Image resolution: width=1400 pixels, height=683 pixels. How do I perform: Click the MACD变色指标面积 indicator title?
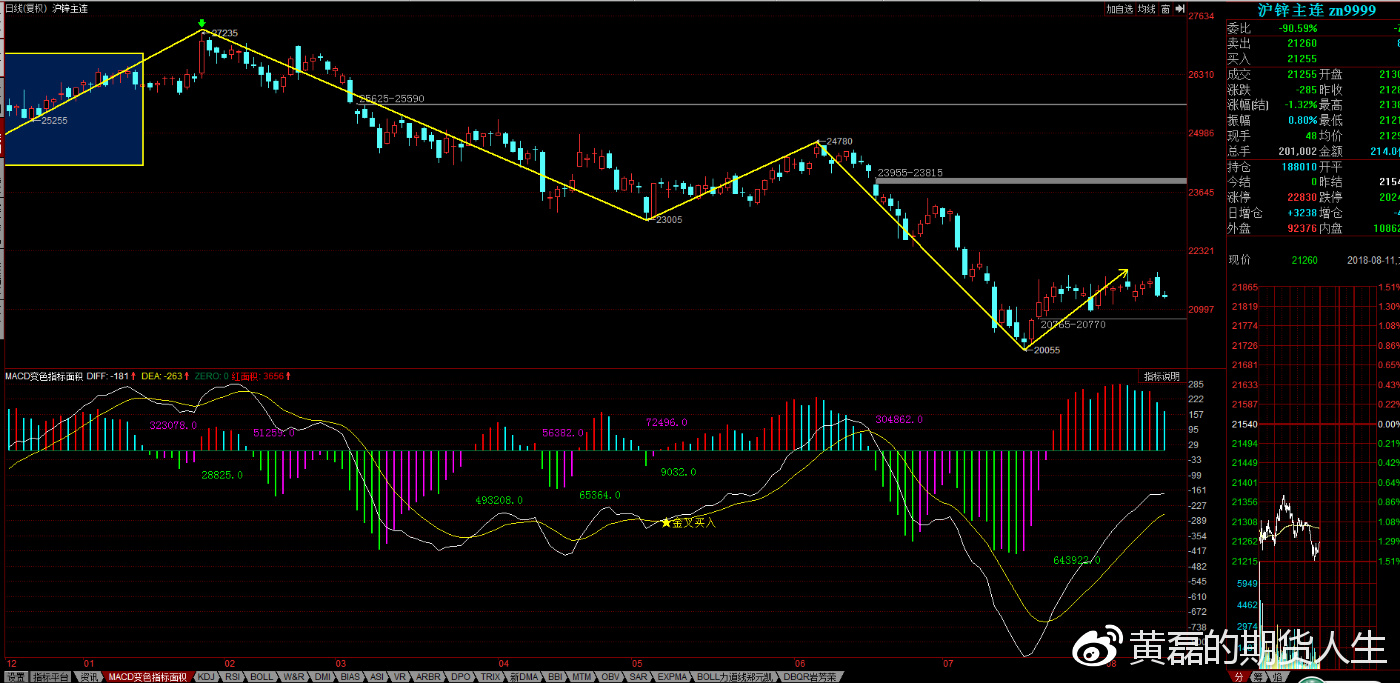click(42, 376)
